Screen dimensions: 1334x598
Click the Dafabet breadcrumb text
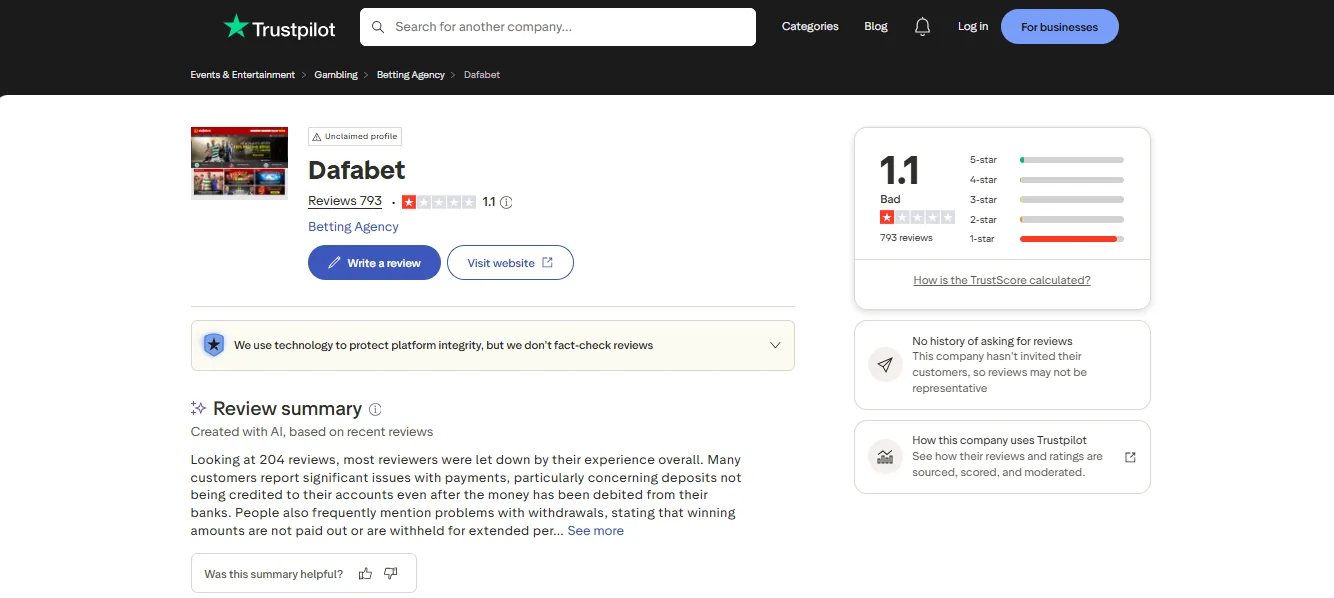pyautogui.click(x=482, y=75)
